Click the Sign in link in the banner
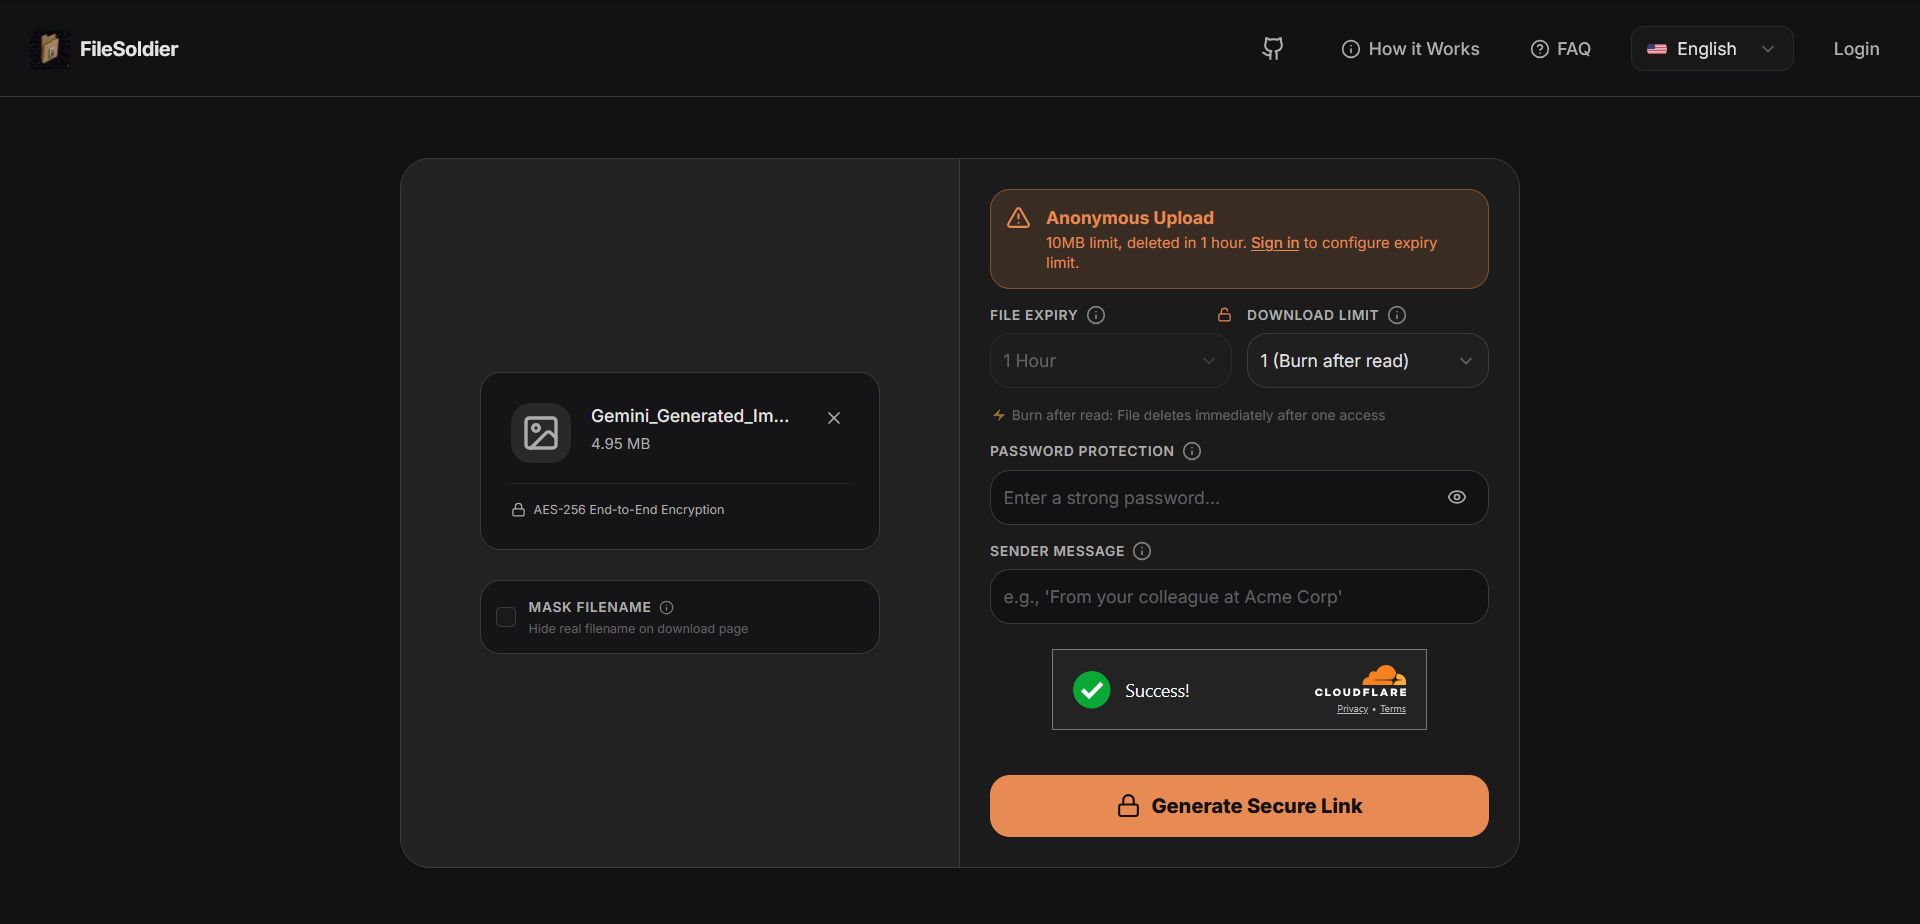Screen dimensions: 1920x924 point(1274,243)
